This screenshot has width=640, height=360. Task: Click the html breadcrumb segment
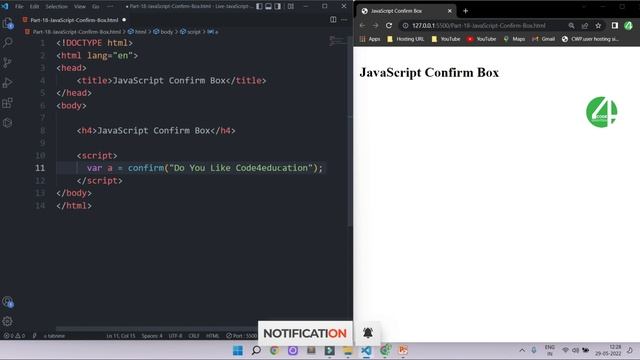(138, 31)
